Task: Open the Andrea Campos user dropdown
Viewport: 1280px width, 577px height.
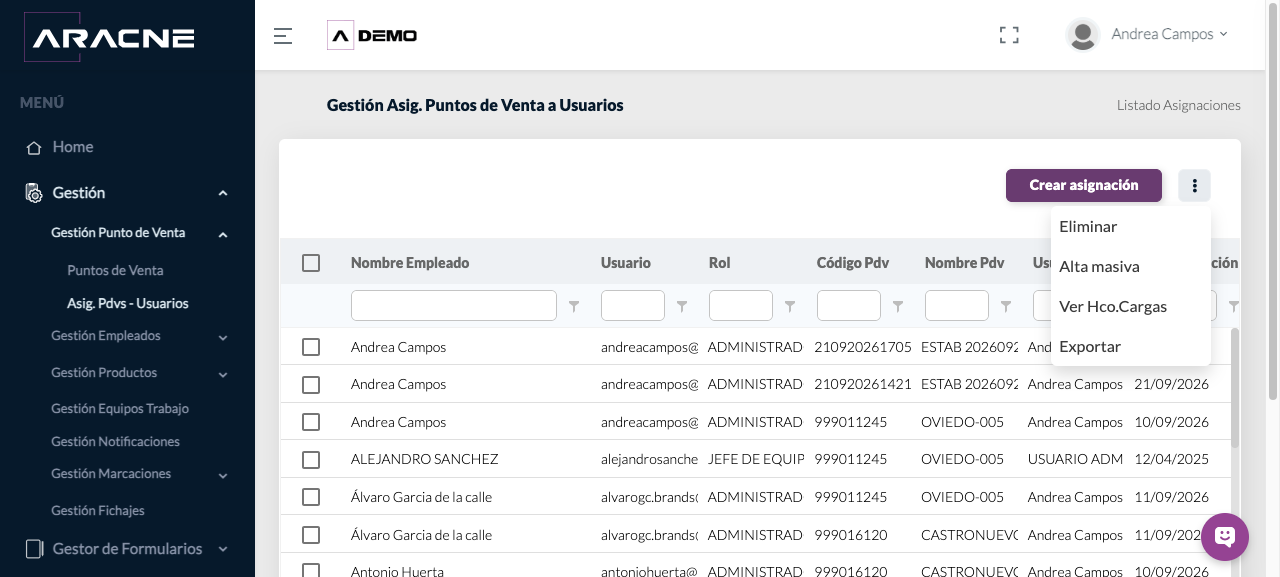Action: pyautogui.click(x=1169, y=34)
